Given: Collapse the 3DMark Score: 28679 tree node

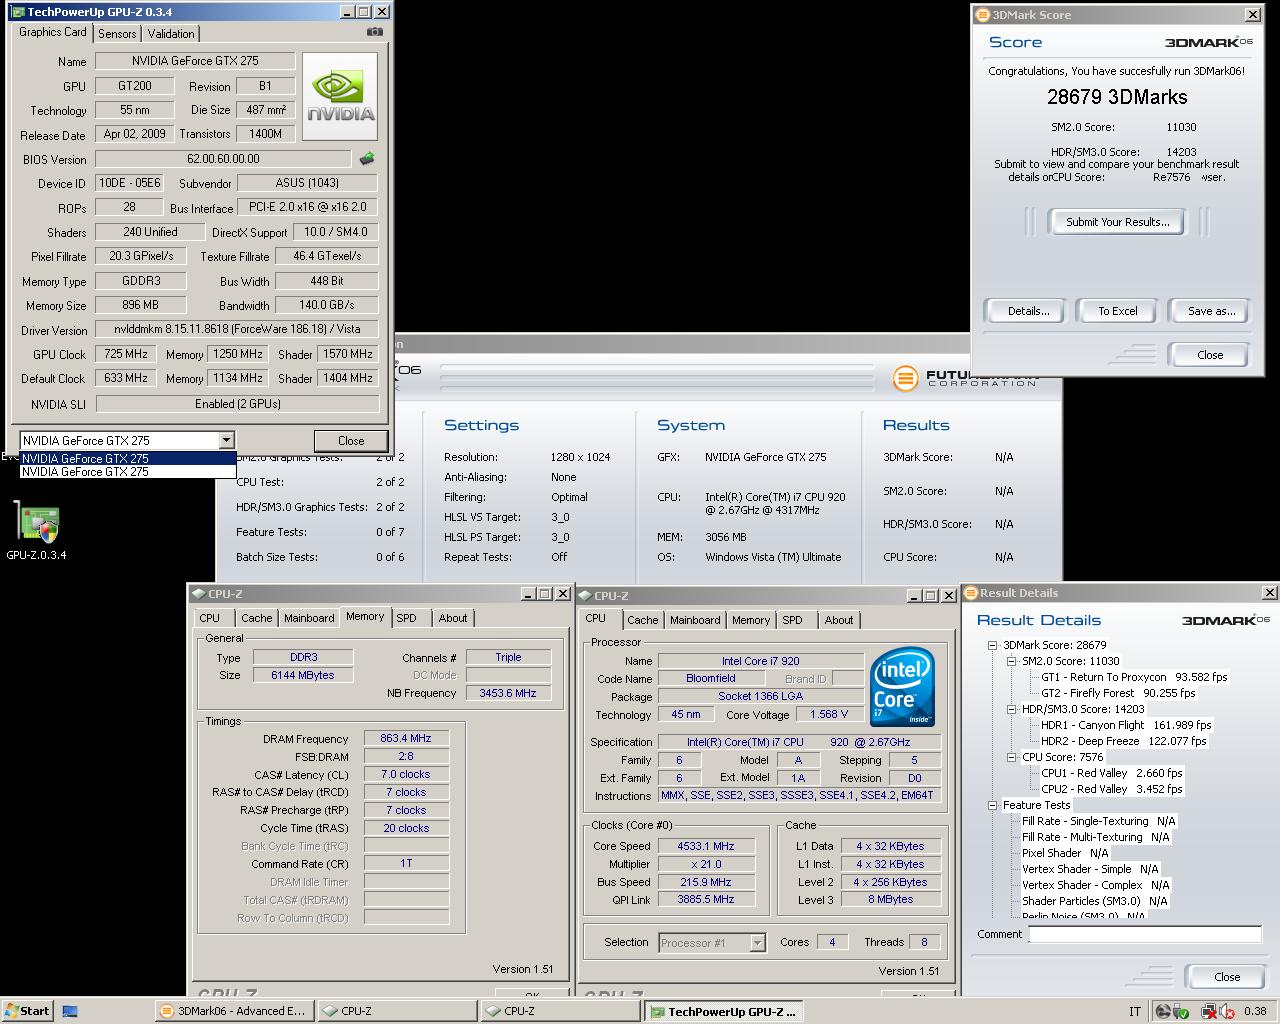Looking at the screenshot, I should [x=993, y=645].
